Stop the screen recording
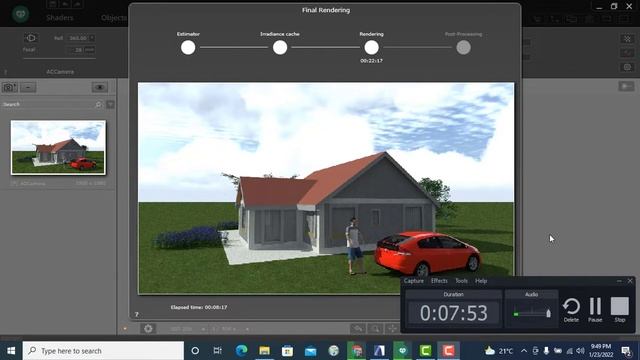This screenshot has width=640, height=360. click(x=620, y=310)
